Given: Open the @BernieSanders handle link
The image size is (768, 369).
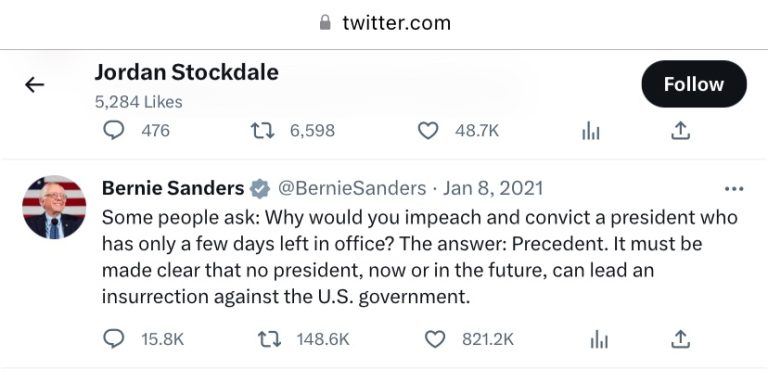Looking at the screenshot, I should [352, 188].
